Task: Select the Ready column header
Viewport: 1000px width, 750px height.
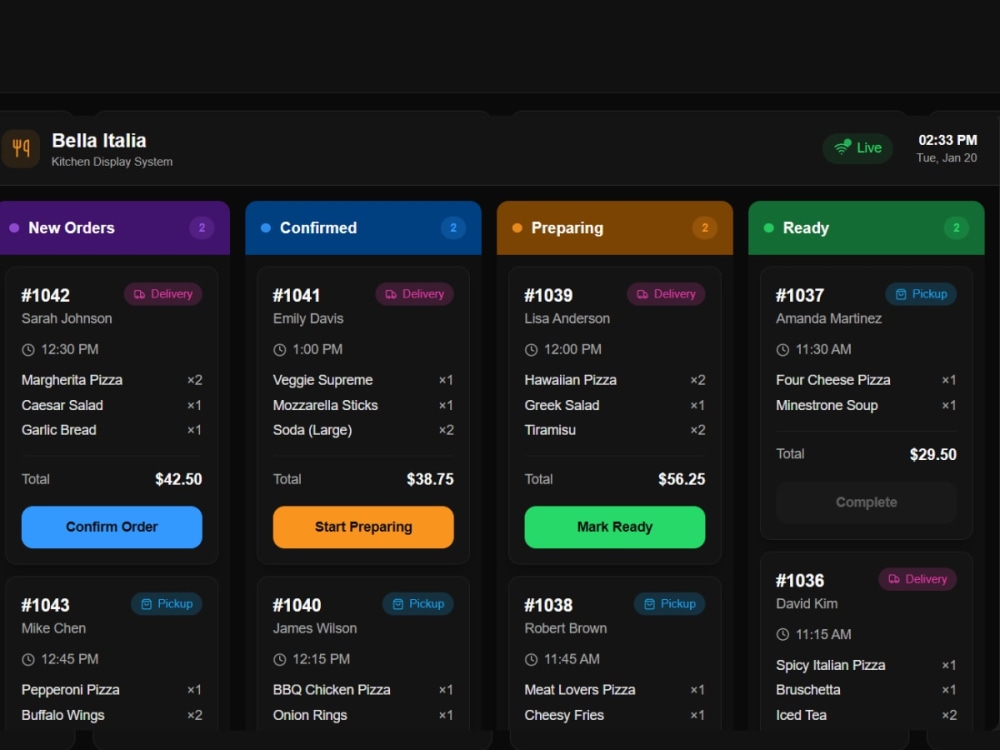Action: point(866,228)
